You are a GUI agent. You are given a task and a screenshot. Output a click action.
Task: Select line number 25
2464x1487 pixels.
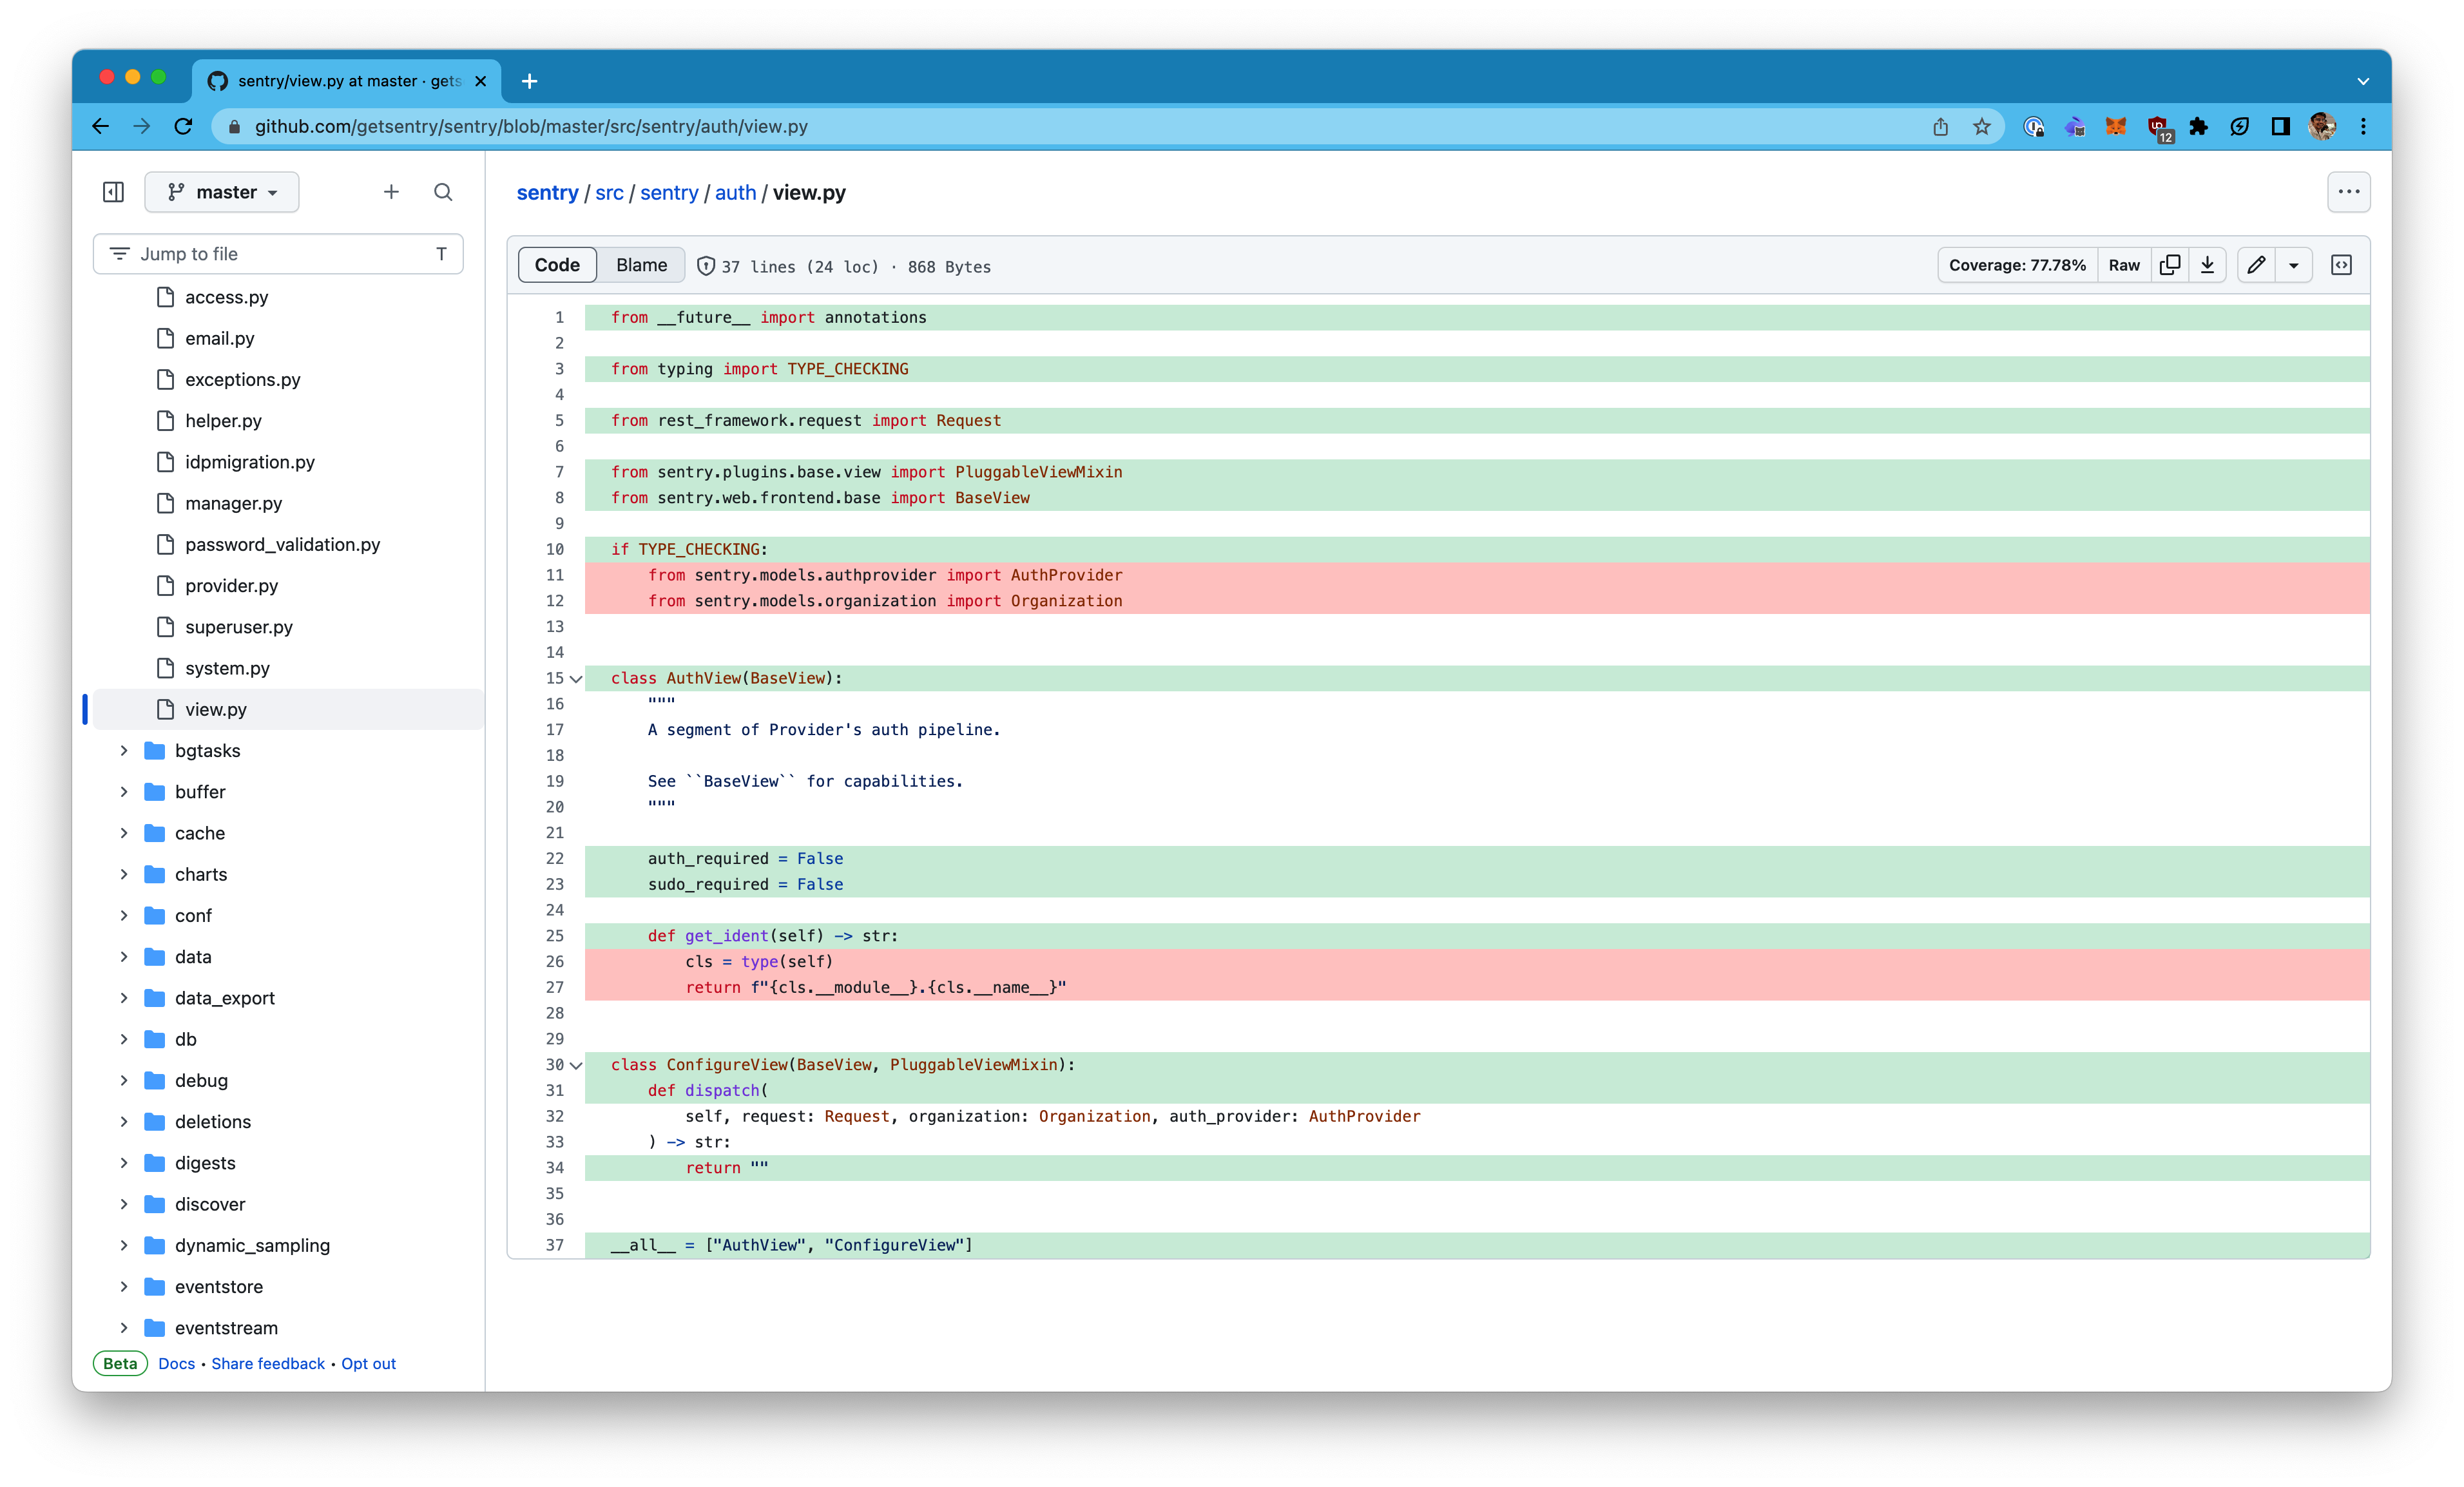click(x=554, y=936)
